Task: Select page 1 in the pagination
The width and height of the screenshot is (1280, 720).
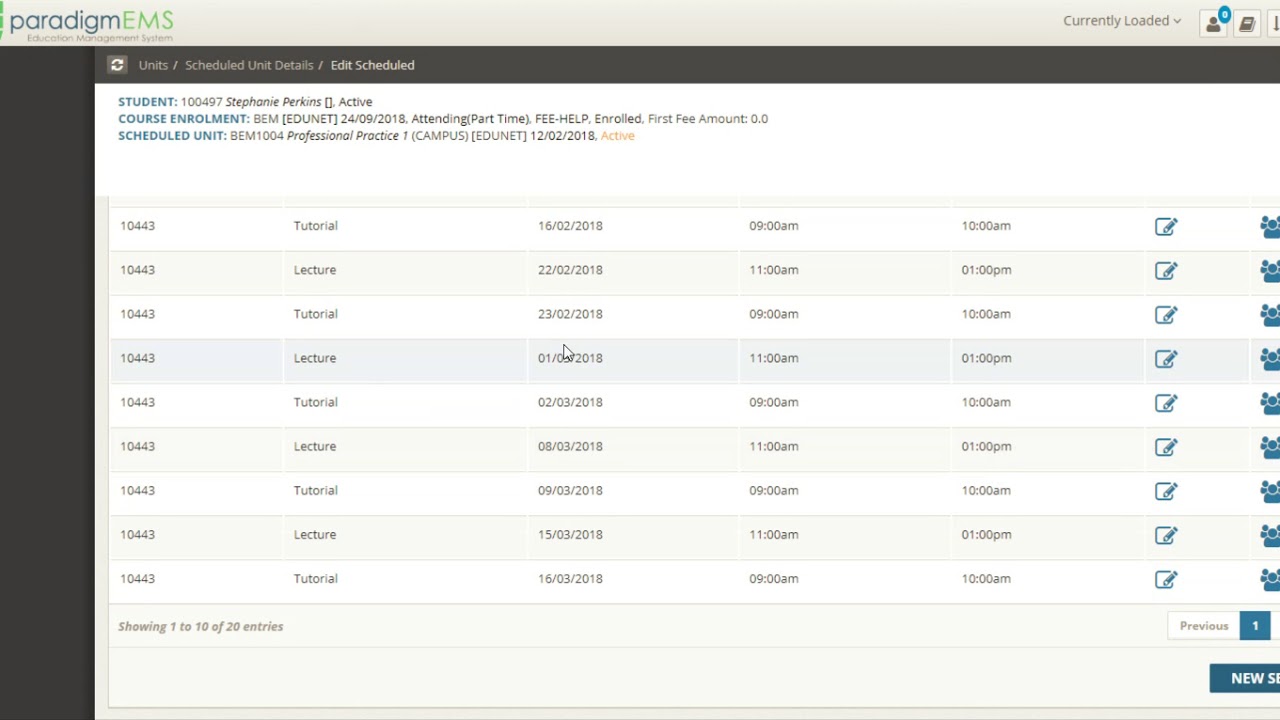Action: [1255, 626]
